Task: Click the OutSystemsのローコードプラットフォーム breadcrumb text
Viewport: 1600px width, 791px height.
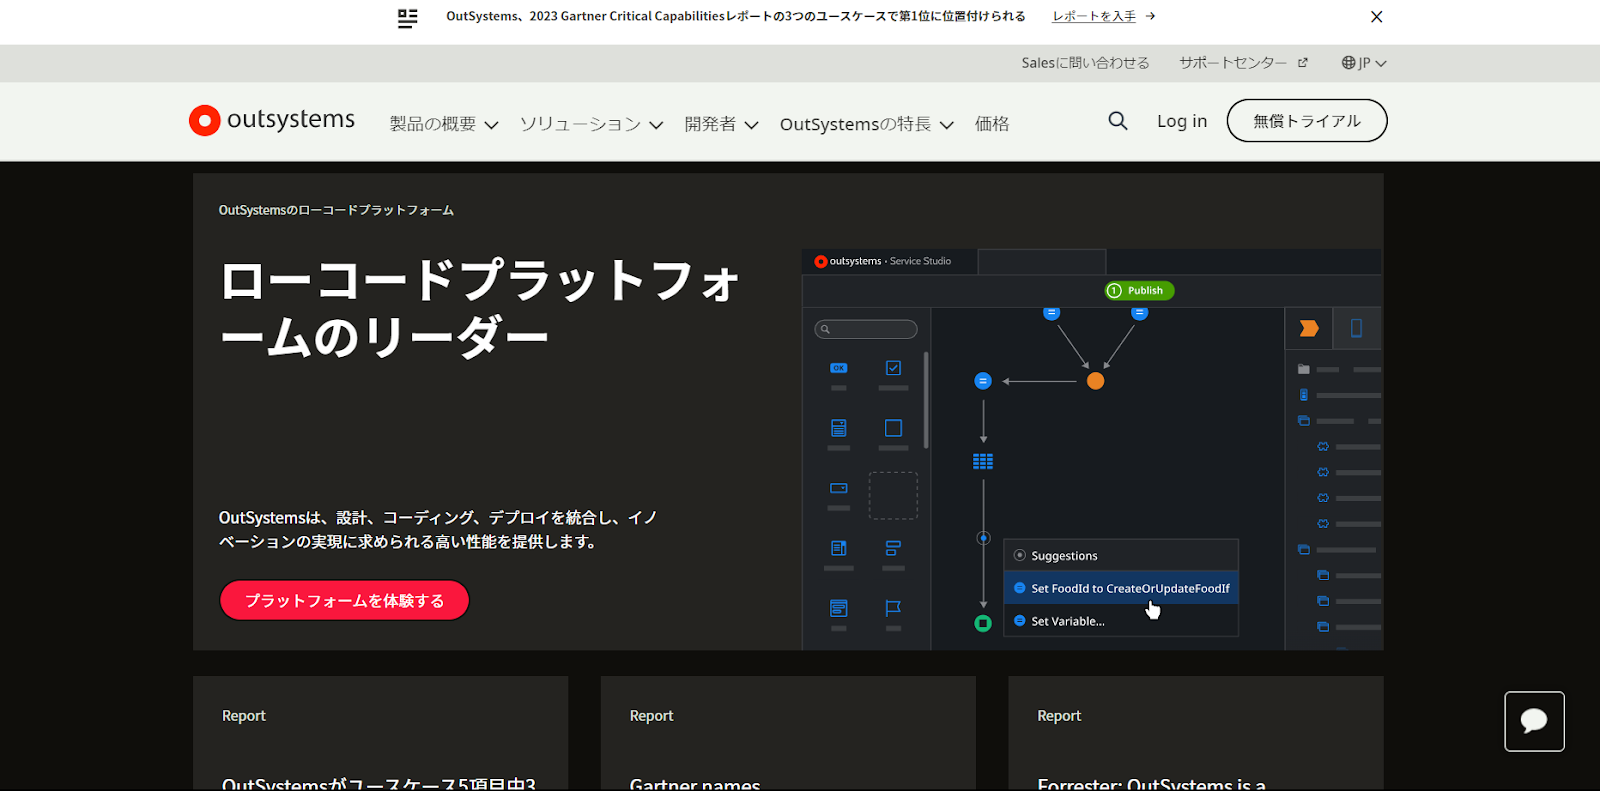Action: [336, 210]
